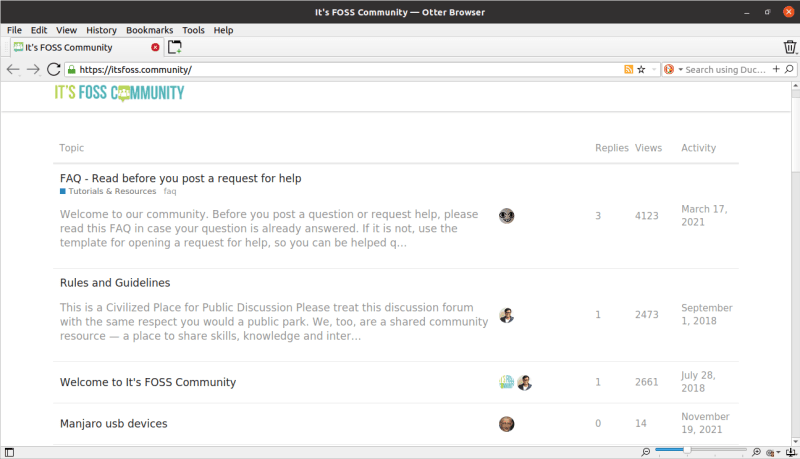Open the address bar history dropdown arrow

pyautogui.click(x=654, y=70)
